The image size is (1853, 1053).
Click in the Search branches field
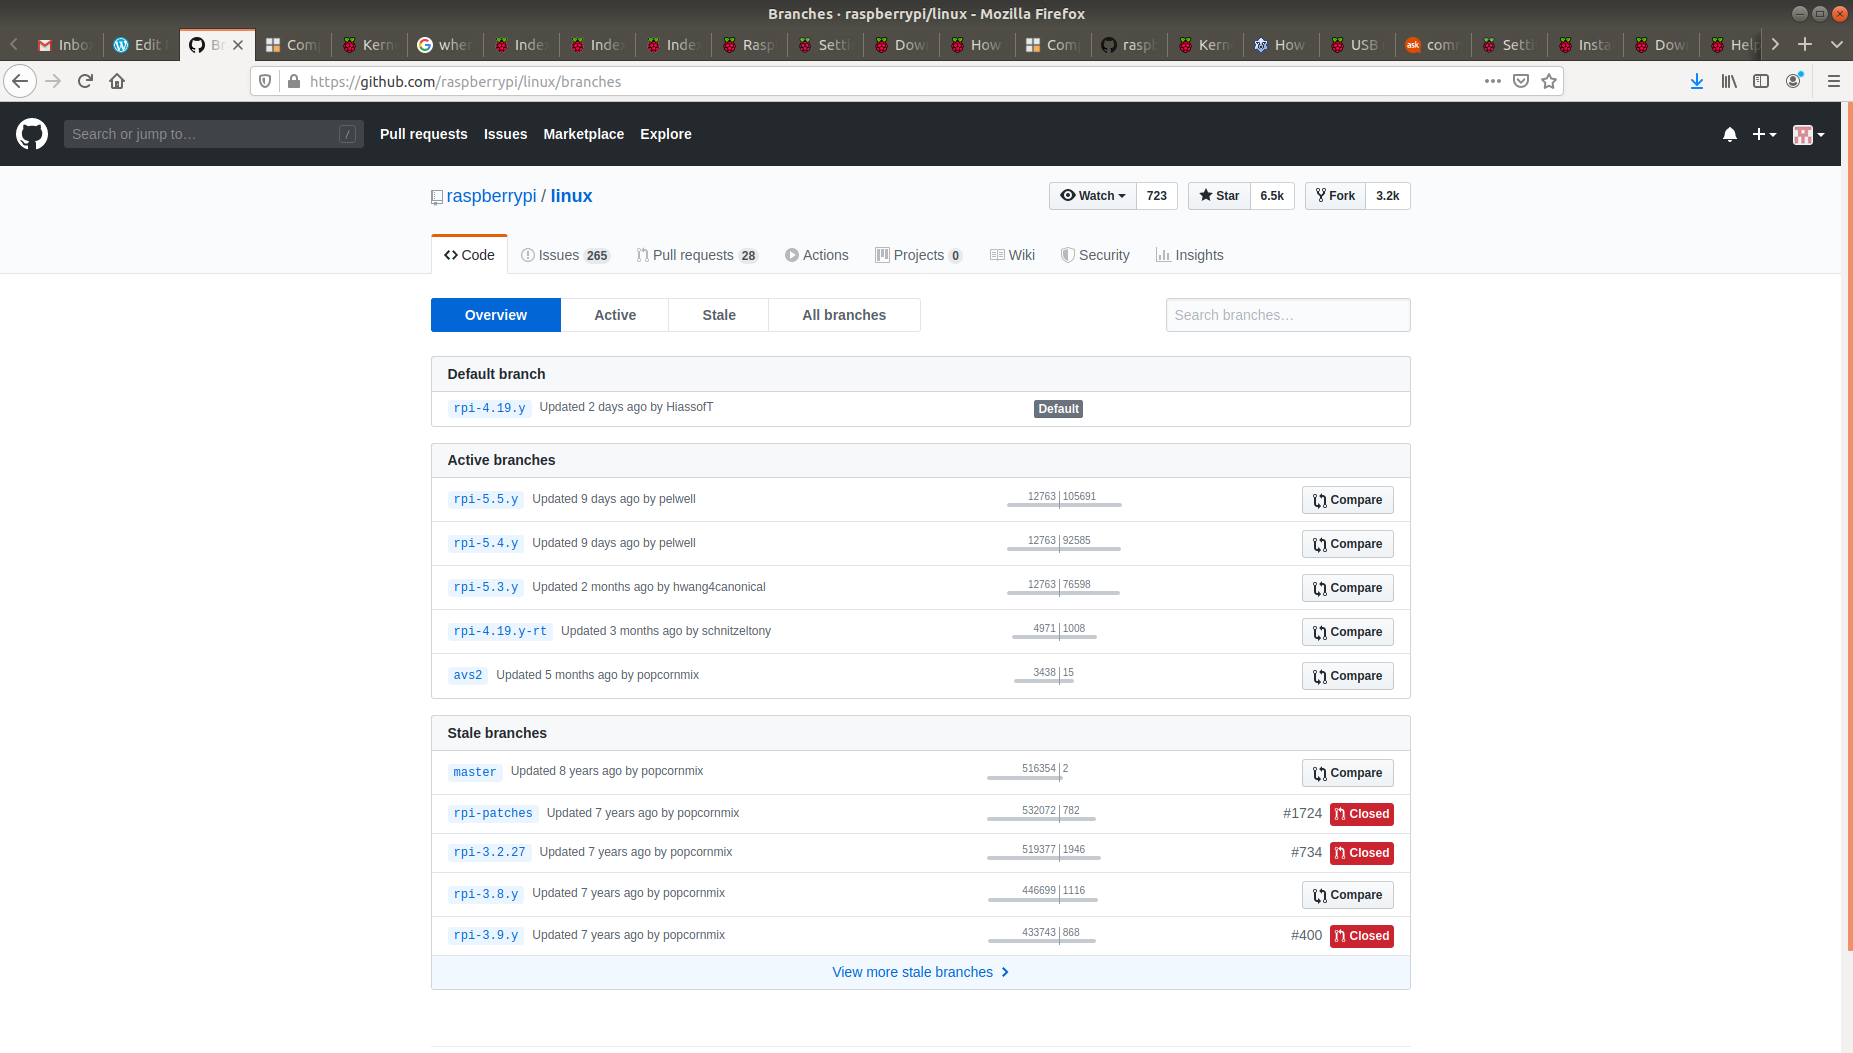(x=1288, y=314)
